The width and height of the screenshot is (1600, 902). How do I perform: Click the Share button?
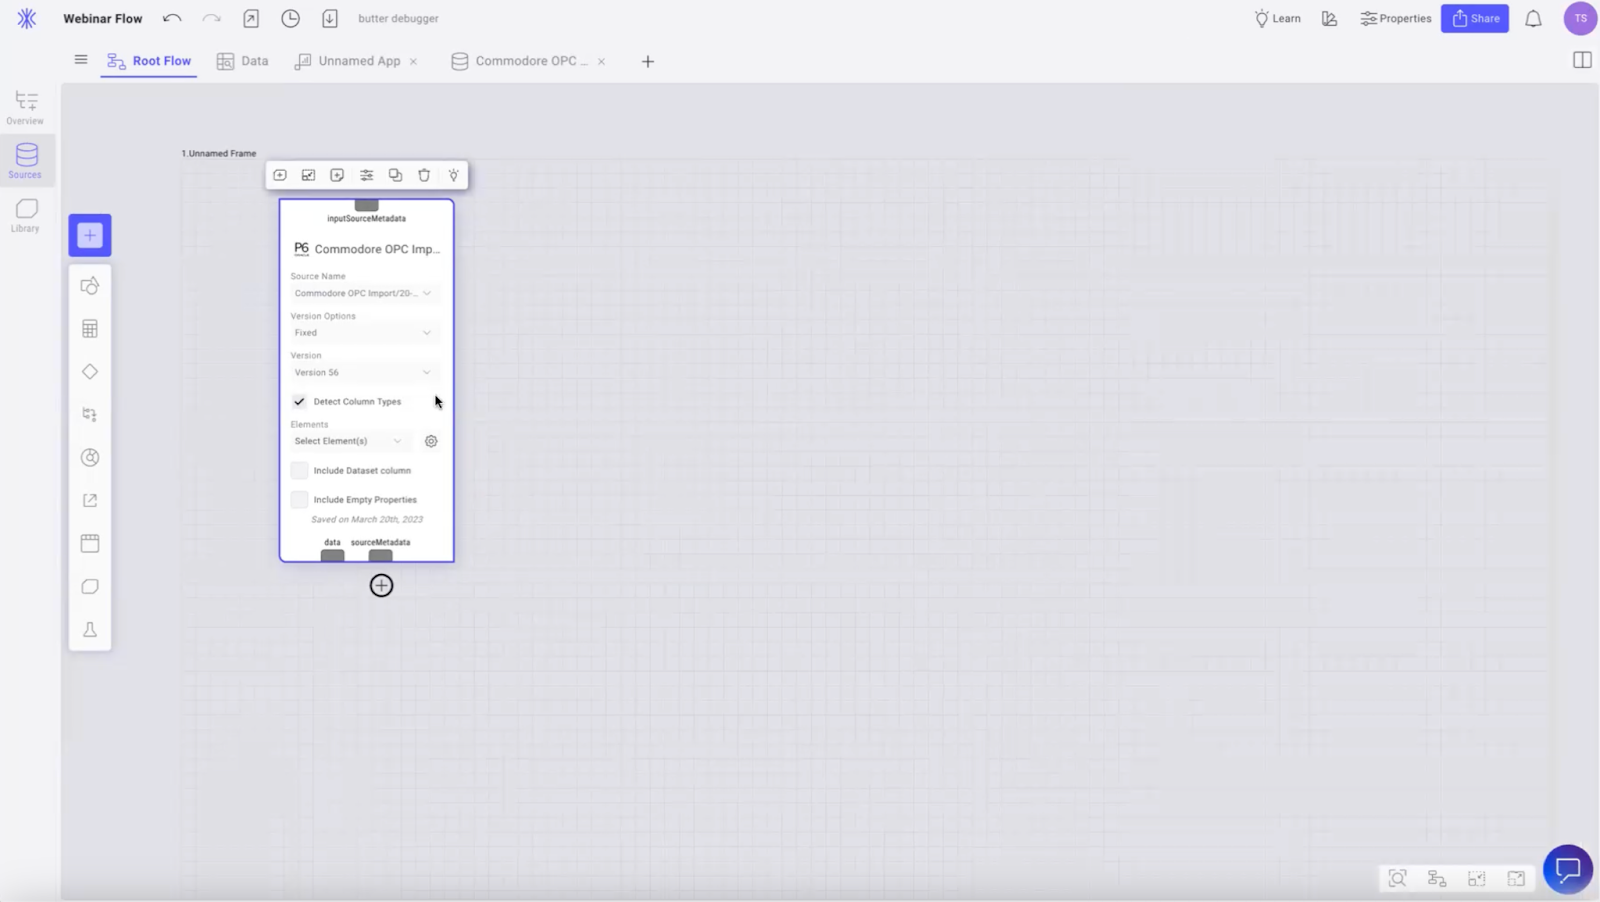tap(1475, 18)
